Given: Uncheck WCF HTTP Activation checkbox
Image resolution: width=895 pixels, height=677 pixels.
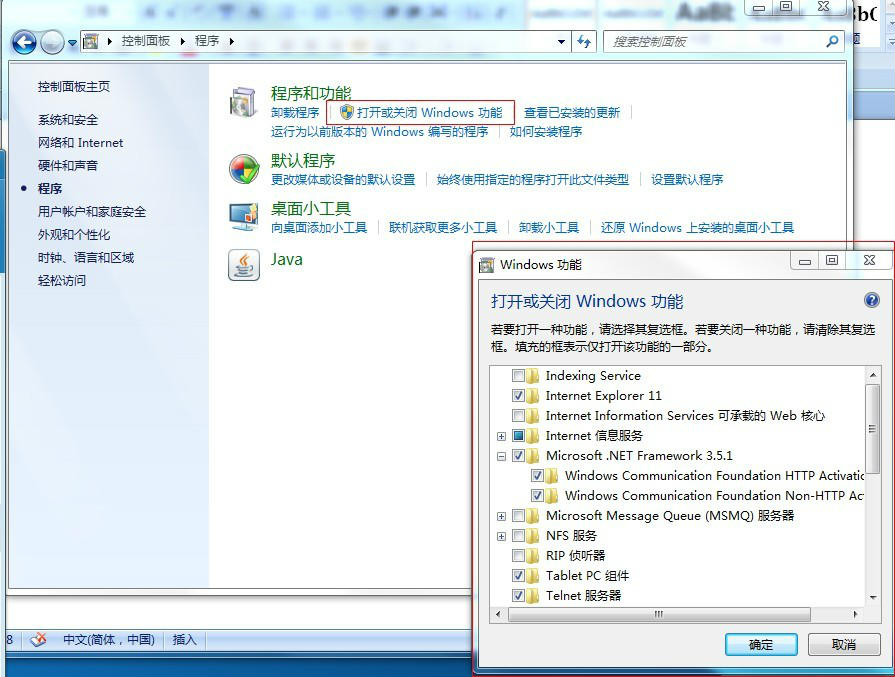Looking at the screenshot, I should [x=537, y=475].
